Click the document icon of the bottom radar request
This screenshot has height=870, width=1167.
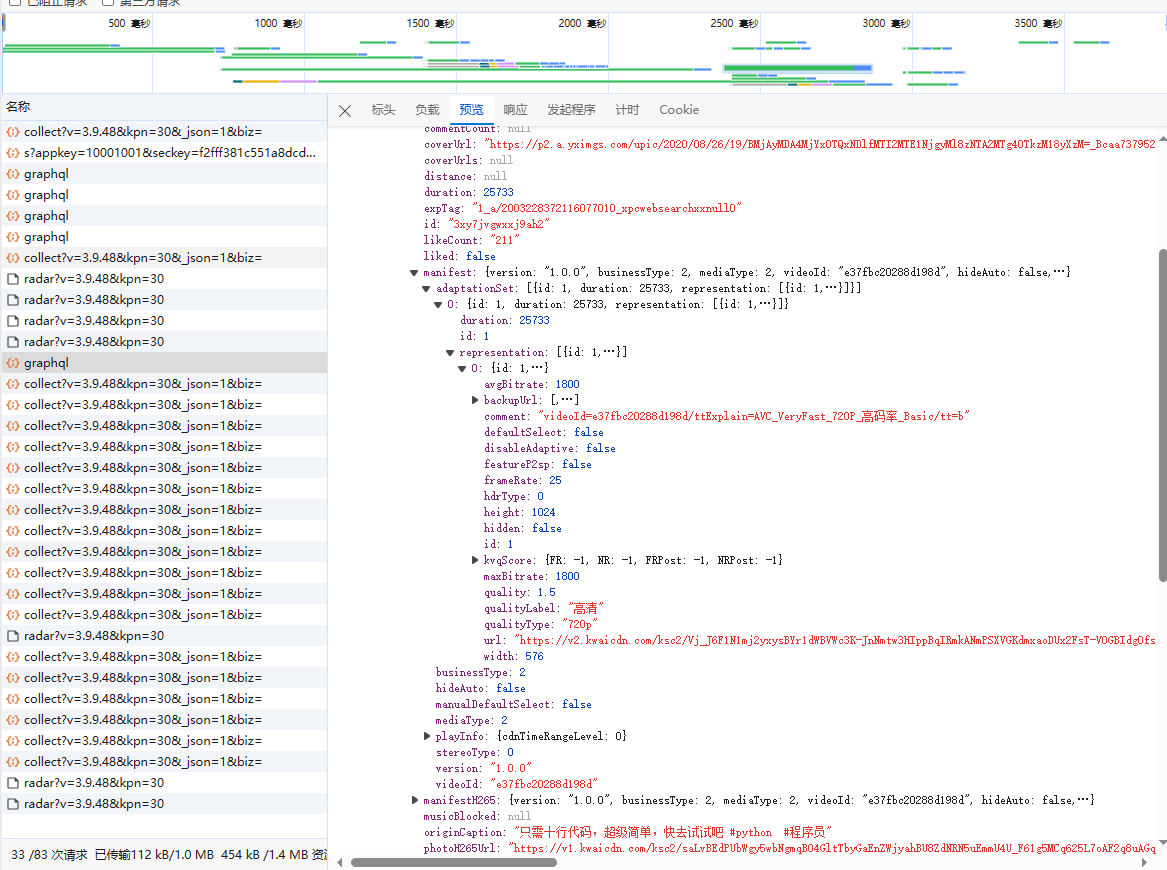coord(13,804)
